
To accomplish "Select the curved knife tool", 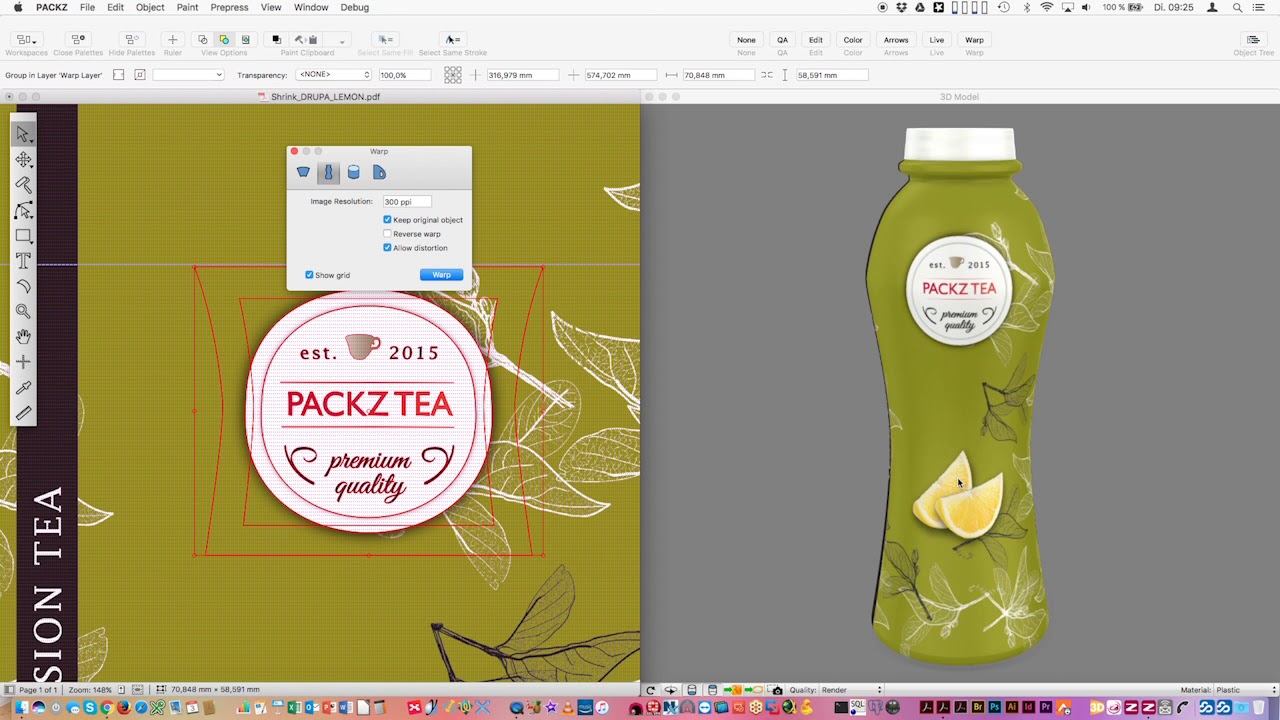I will pos(23,286).
